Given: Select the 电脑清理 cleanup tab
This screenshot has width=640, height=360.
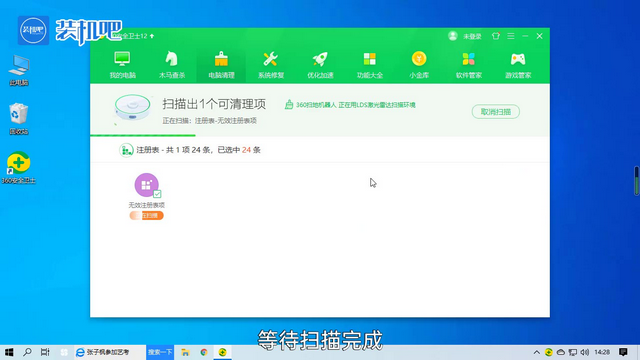Looking at the screenshot, I should coord(221,64).
